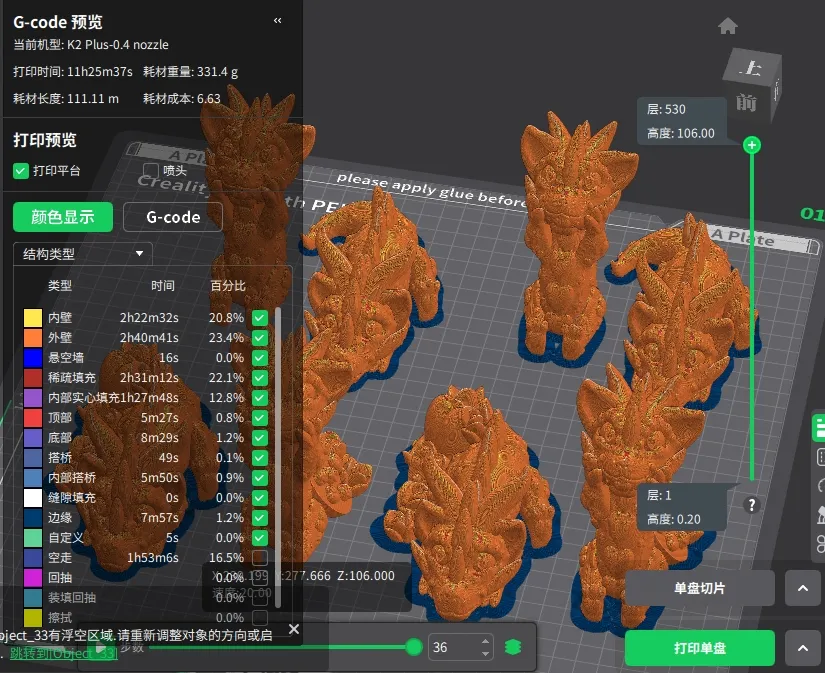Click the magenta 回抽 color swatch
This screenshot has height=673, width=825.
click(x=33, y=578)
